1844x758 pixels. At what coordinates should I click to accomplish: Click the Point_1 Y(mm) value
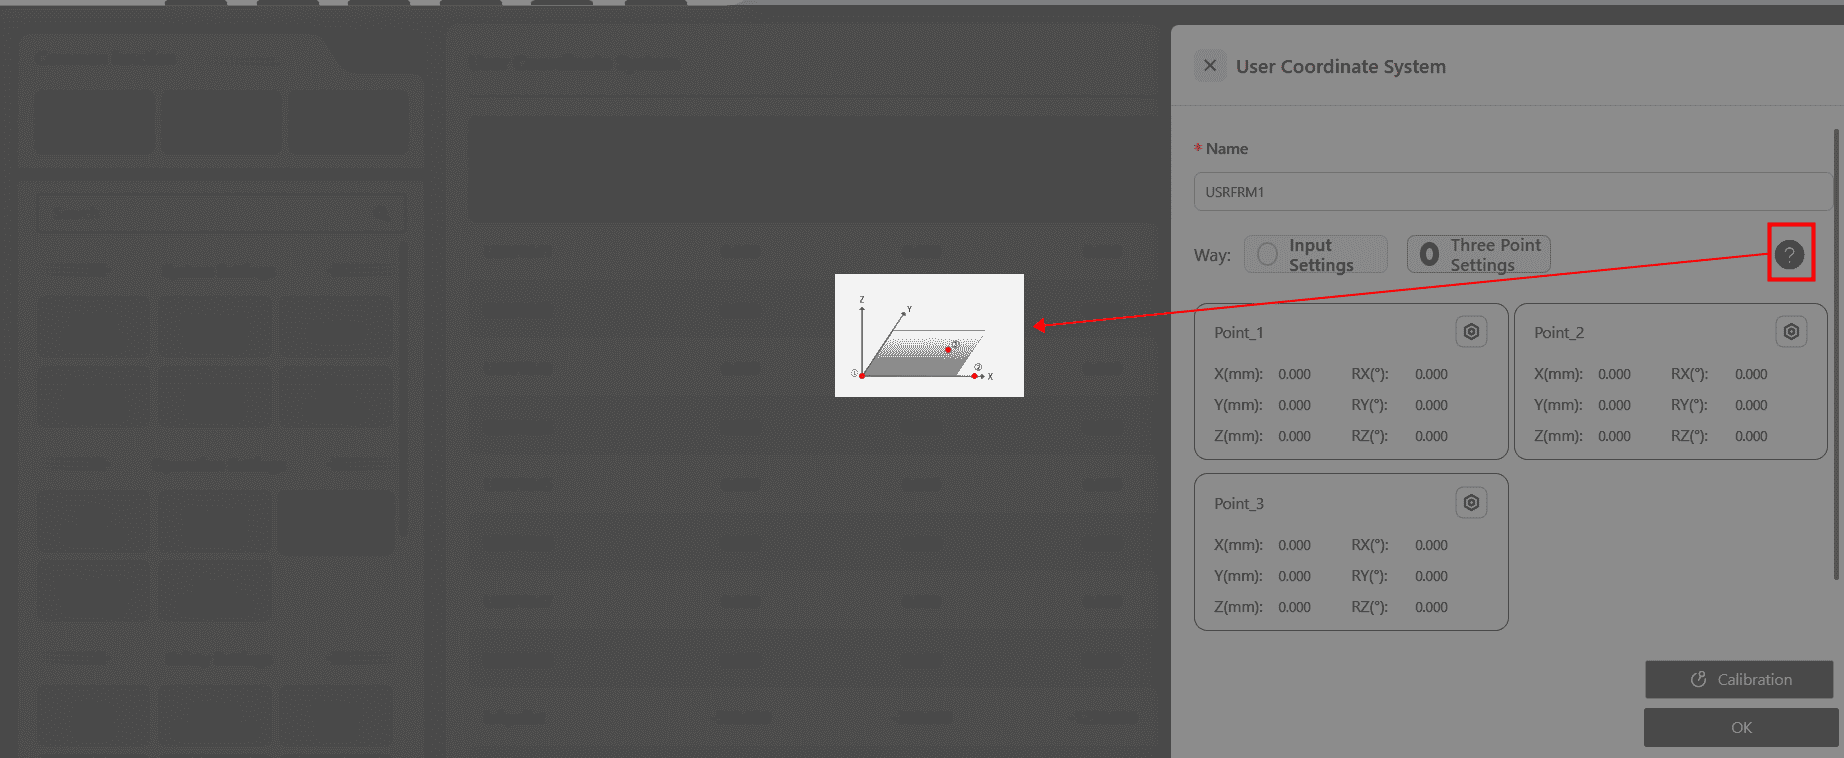pos(1294,405)
